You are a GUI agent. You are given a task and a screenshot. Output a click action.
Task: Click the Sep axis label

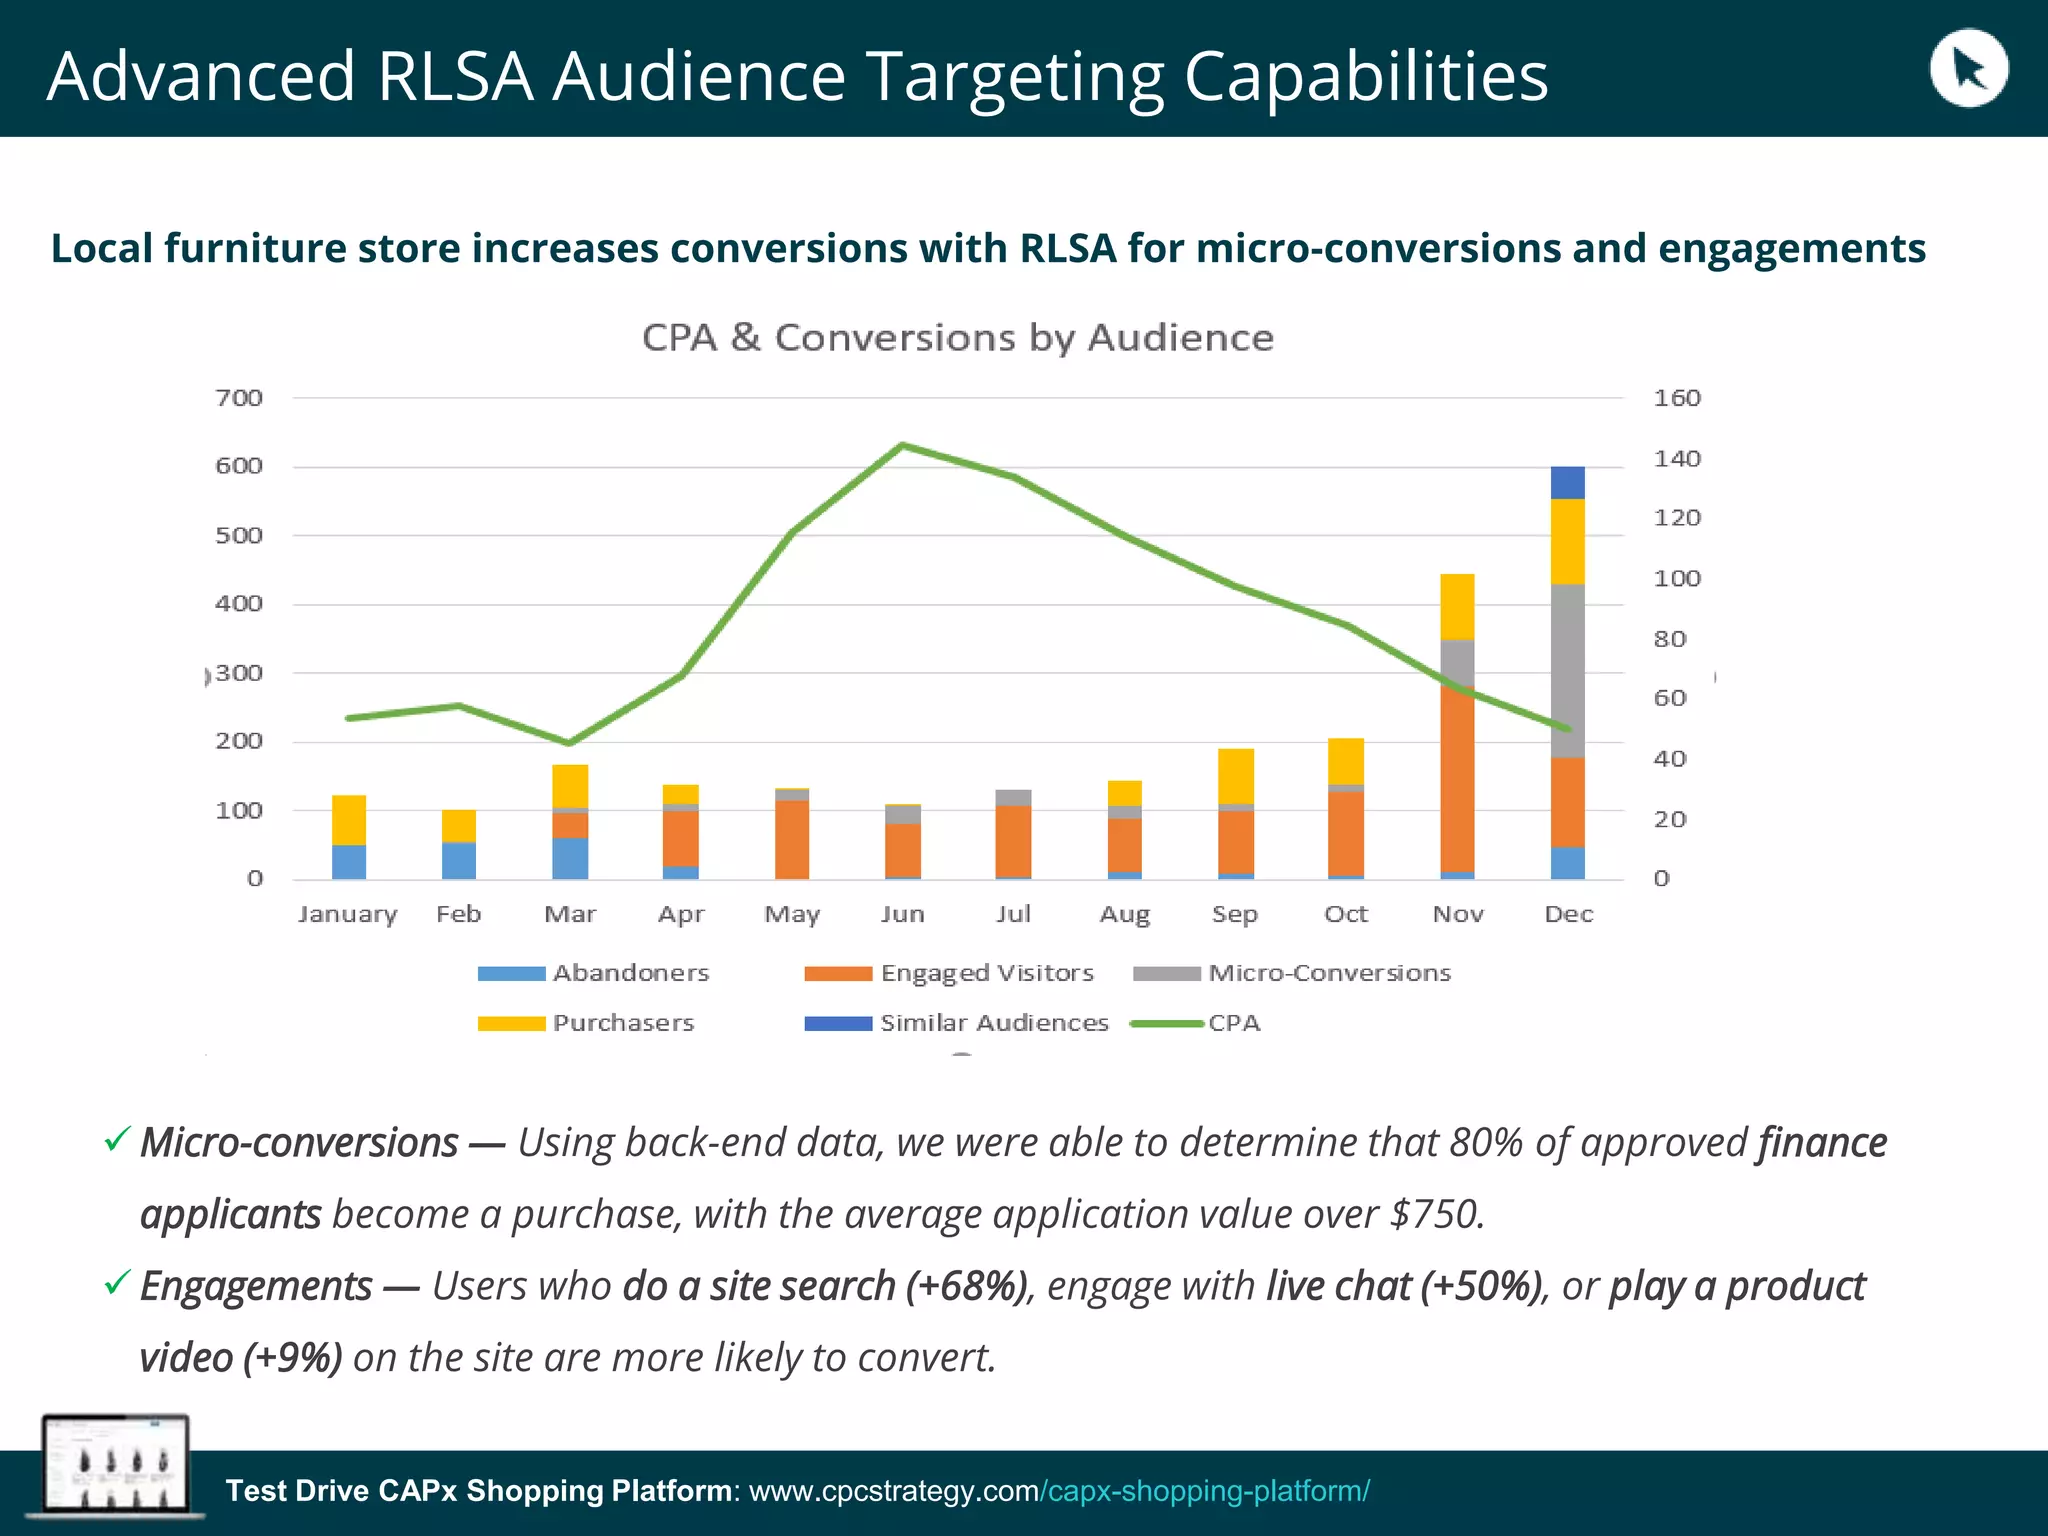click(1234, 914)
